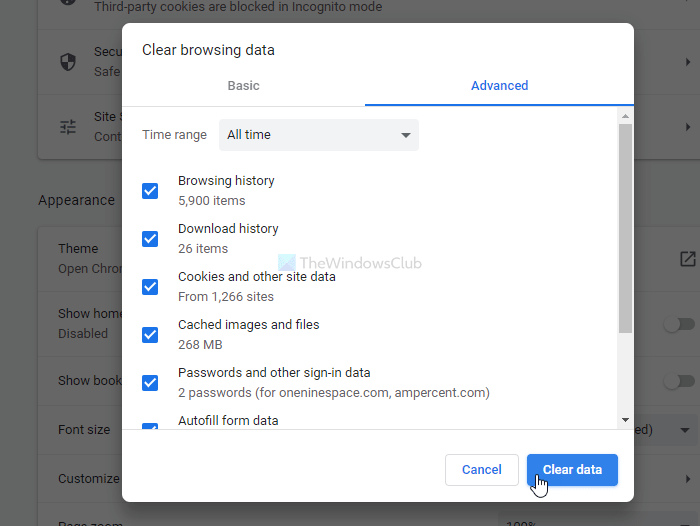This screenshot has width=700, height=526.
Task: Click scrollbar down arrow in dialog
Action: pos(625,420)
